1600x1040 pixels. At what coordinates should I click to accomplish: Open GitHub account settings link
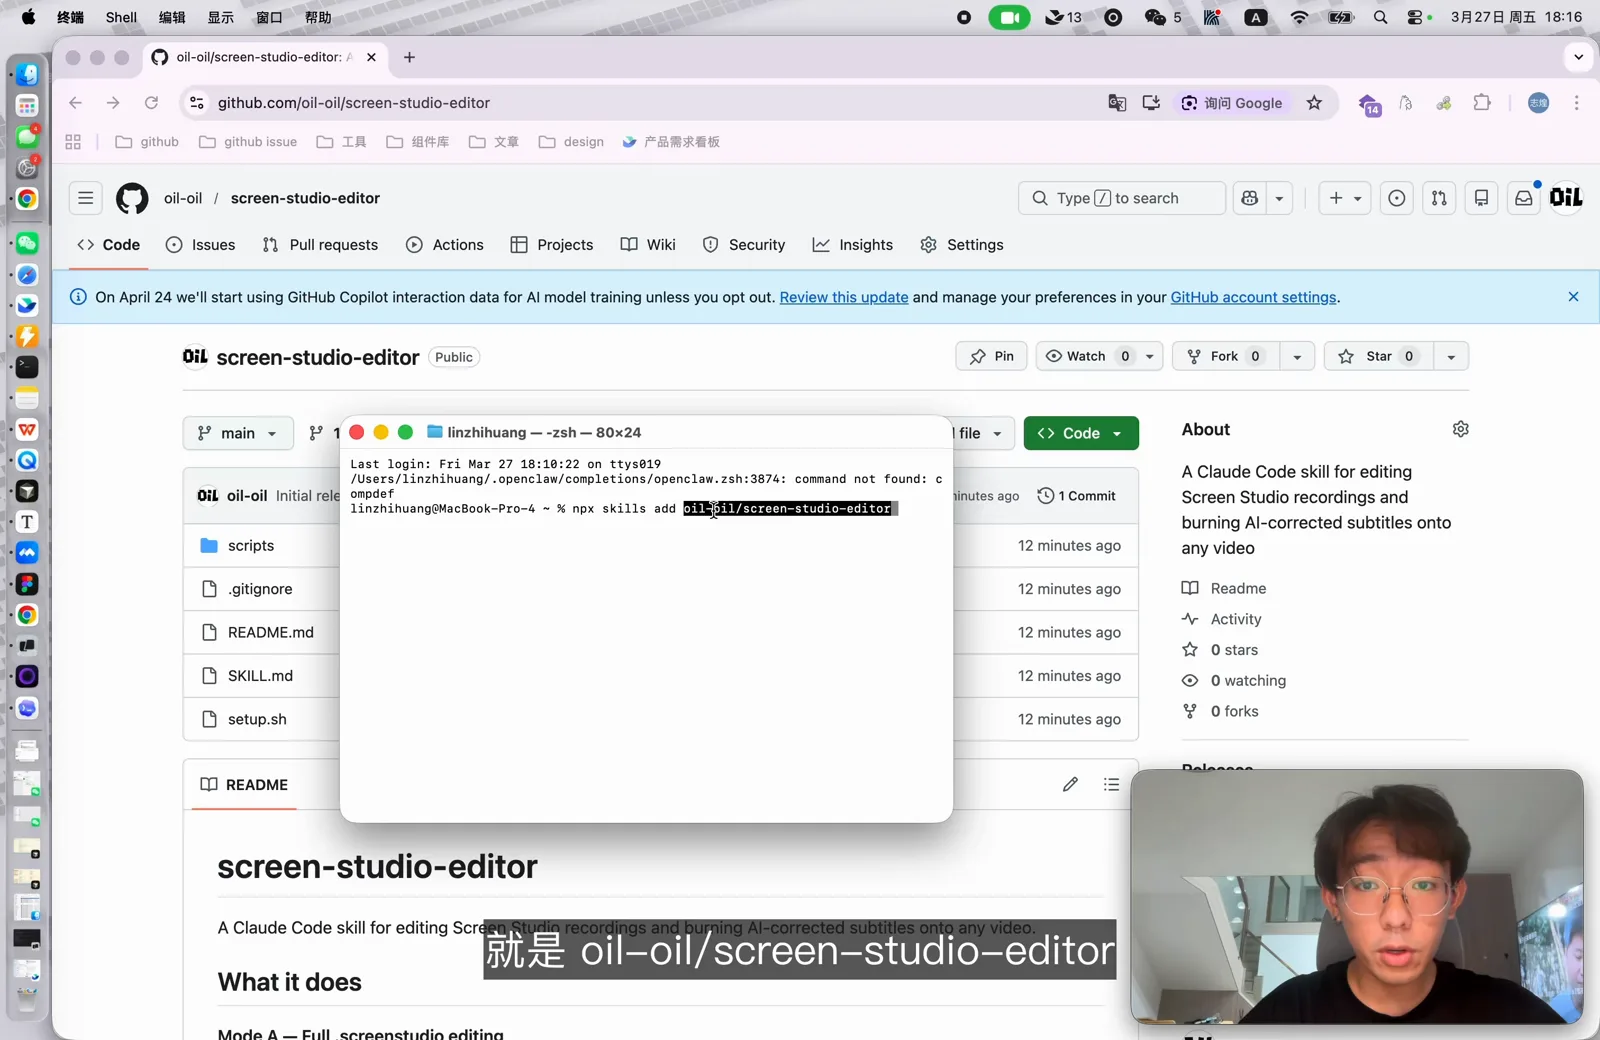click(1253, 297)
